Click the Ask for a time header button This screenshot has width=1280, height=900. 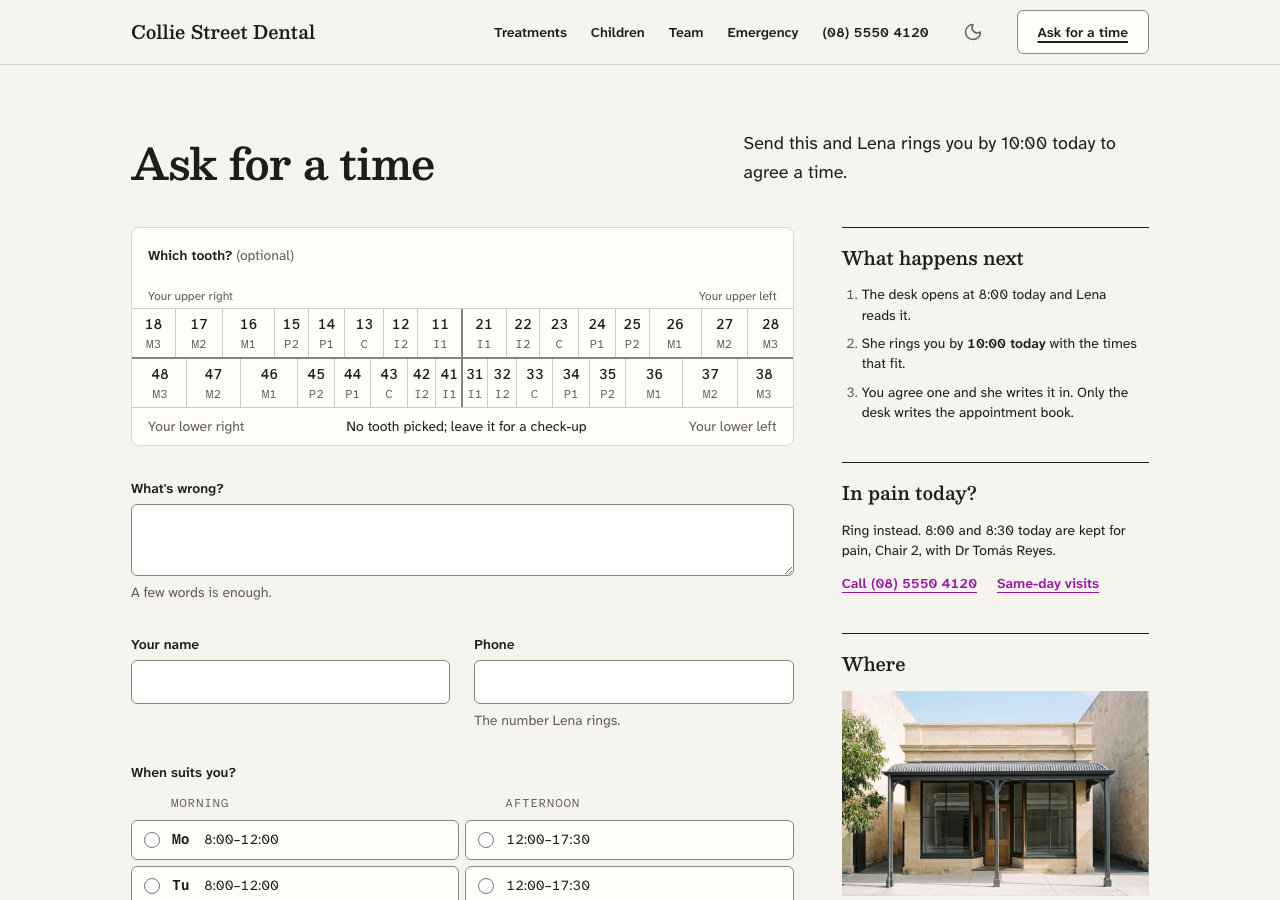[x=1082, y=32]
